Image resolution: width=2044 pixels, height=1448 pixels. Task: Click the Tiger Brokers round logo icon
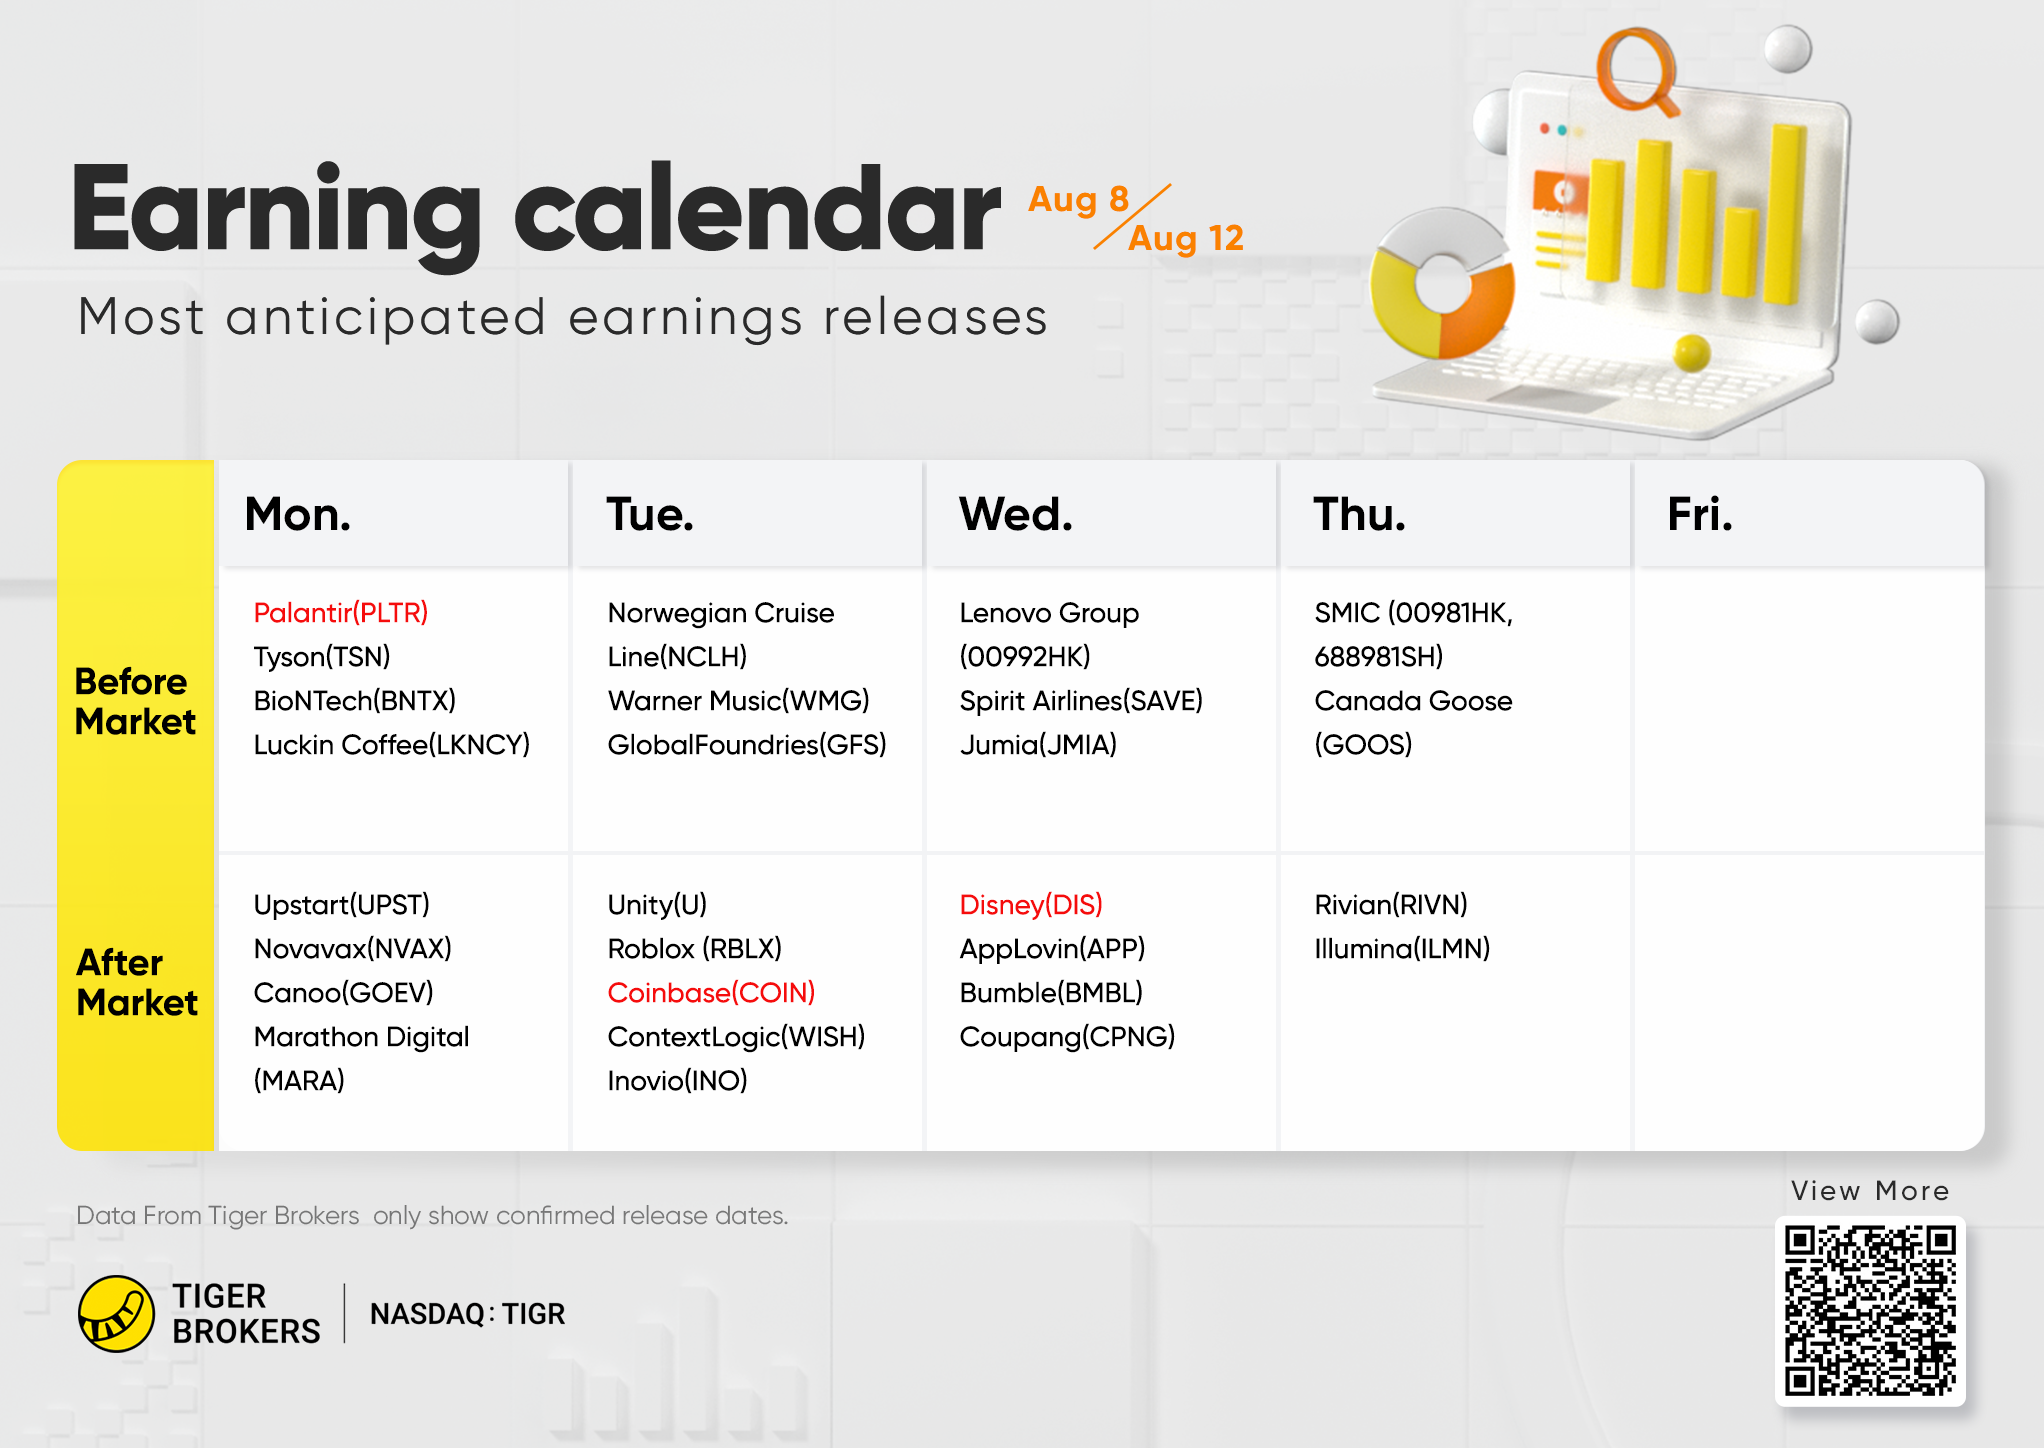point(116,1313)
